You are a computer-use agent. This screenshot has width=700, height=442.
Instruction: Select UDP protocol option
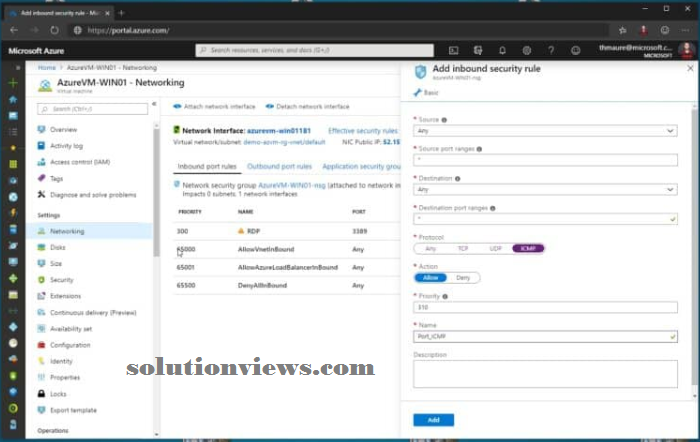click(496, 248)
